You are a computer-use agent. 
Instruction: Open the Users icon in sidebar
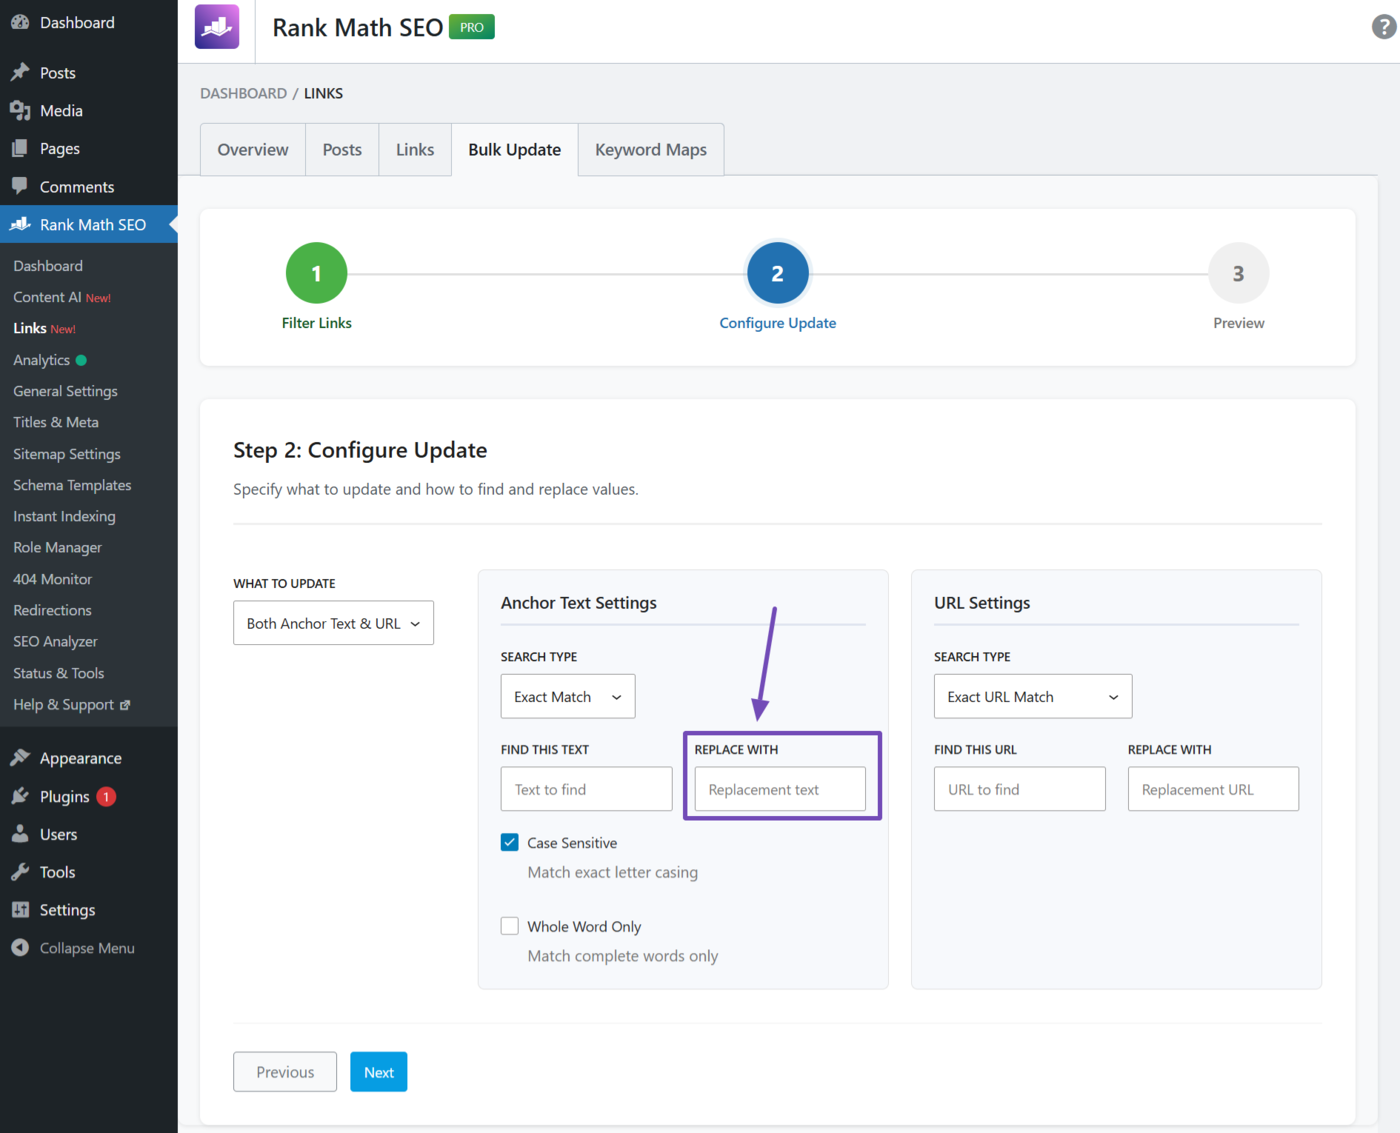[20, 833]
